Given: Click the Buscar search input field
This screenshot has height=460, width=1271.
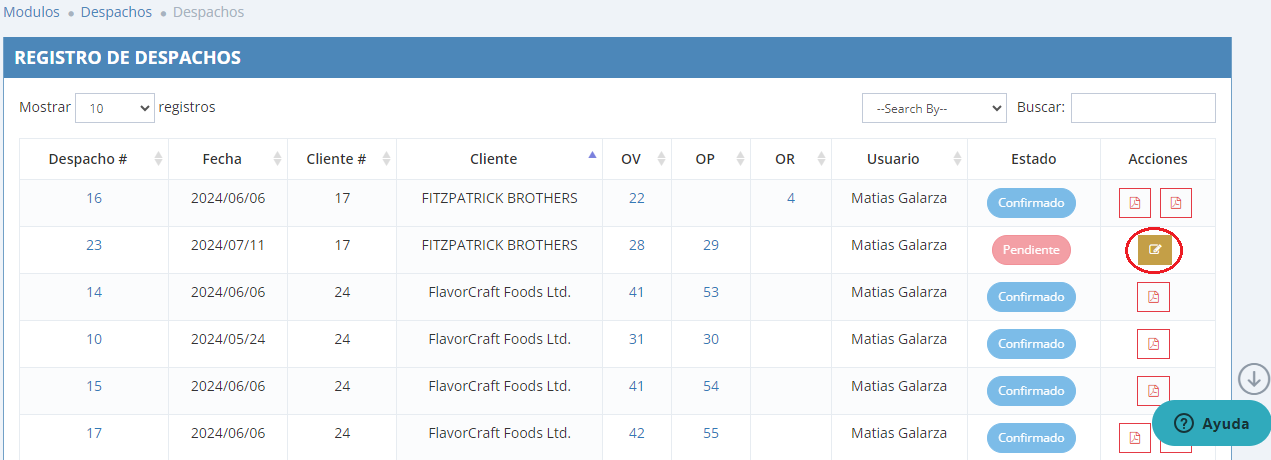Looking at the screenshot, I should [x=1142, y=108].
